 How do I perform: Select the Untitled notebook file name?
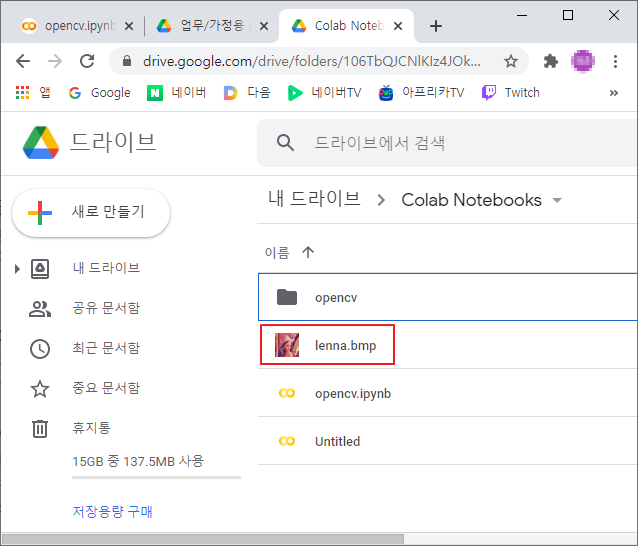(337, 441)
